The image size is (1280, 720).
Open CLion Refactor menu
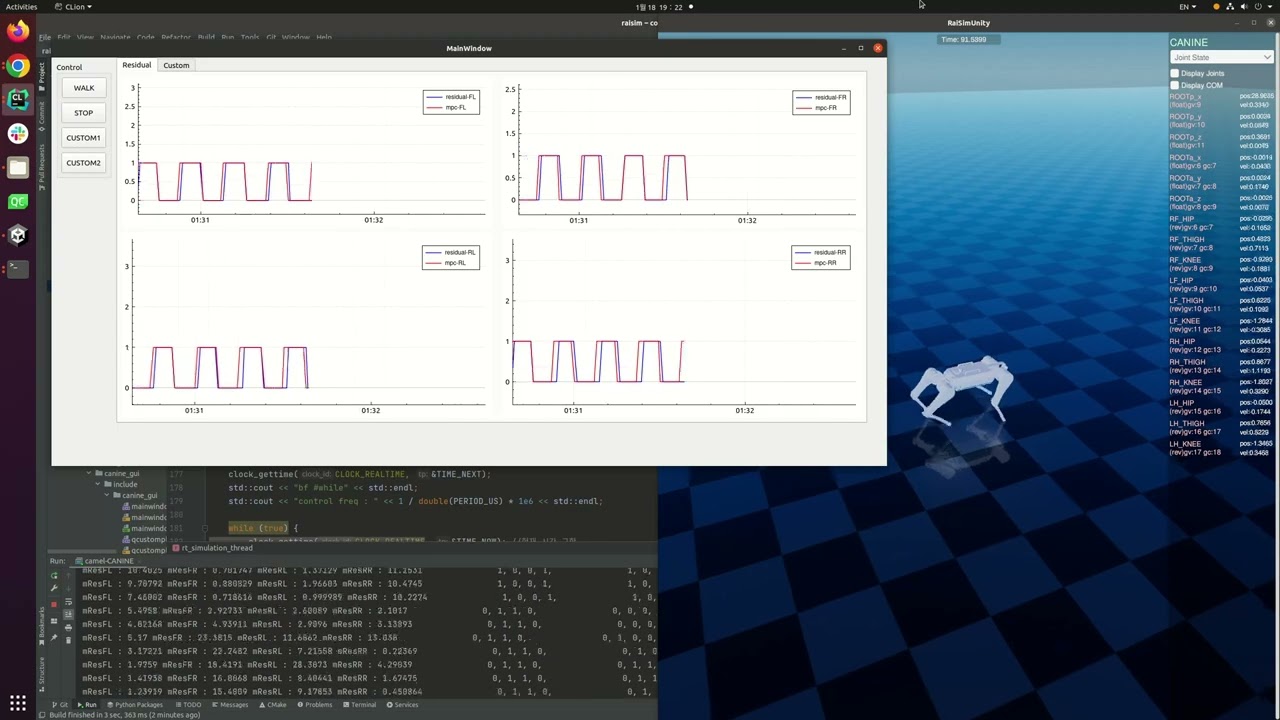pyautogui.click(x=176, y=37)
